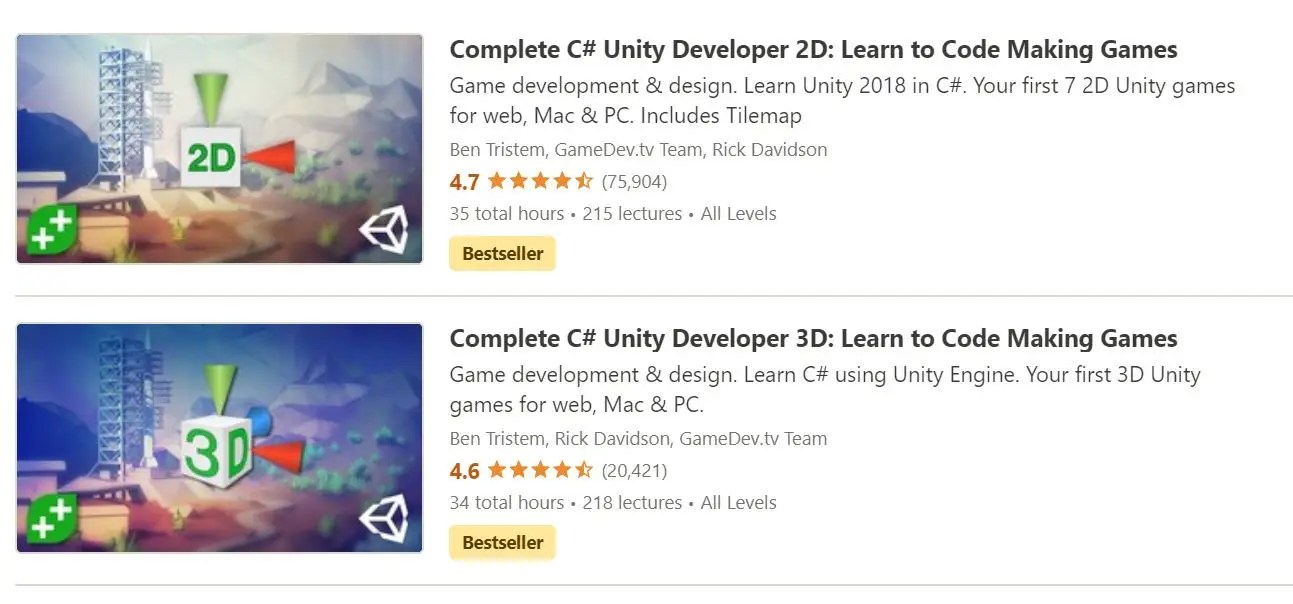The width and height of the screenshot is (1293, 604).
Task: Click the 3D course thumbnail image
Action: tap(218, 438)
